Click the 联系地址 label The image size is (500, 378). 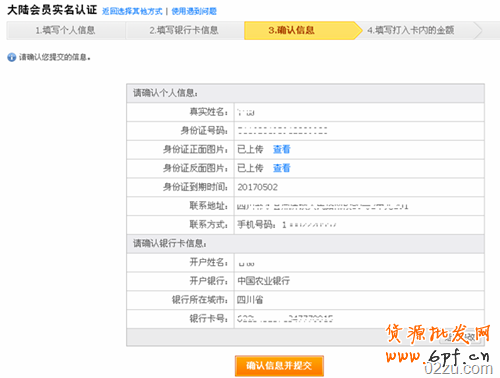209,206
